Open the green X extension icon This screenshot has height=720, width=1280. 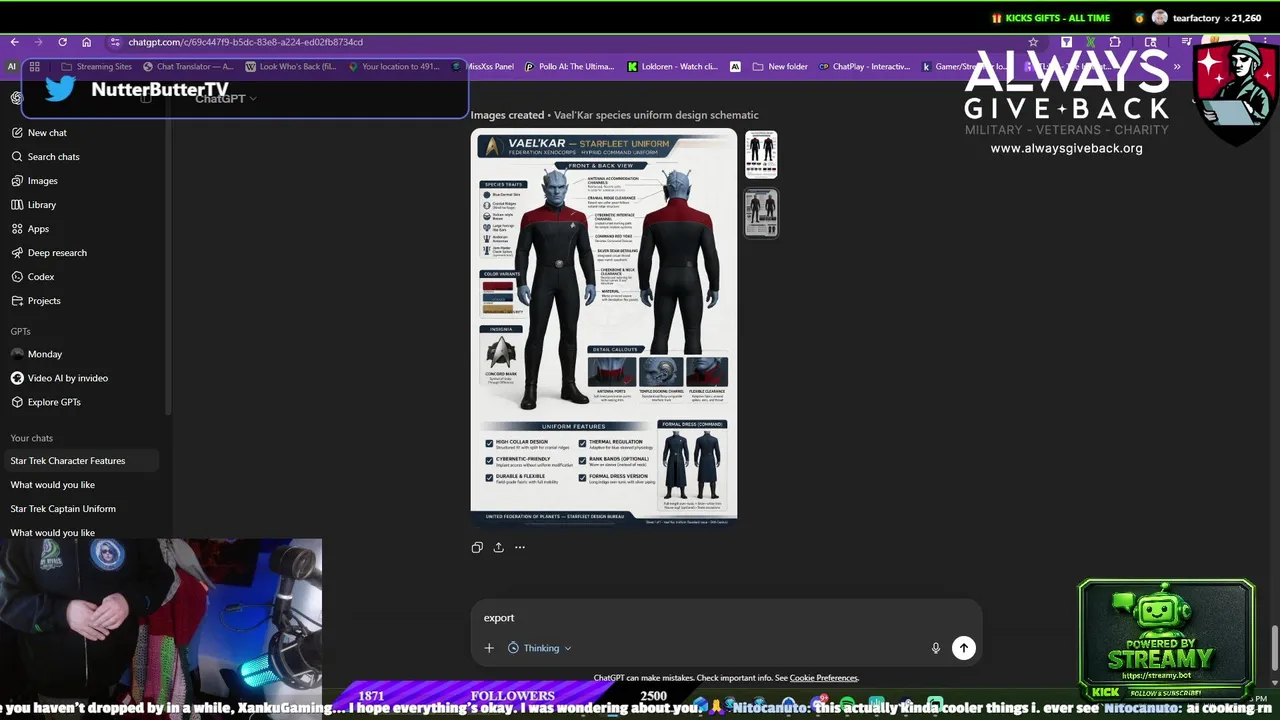(x=1090, y=42)
